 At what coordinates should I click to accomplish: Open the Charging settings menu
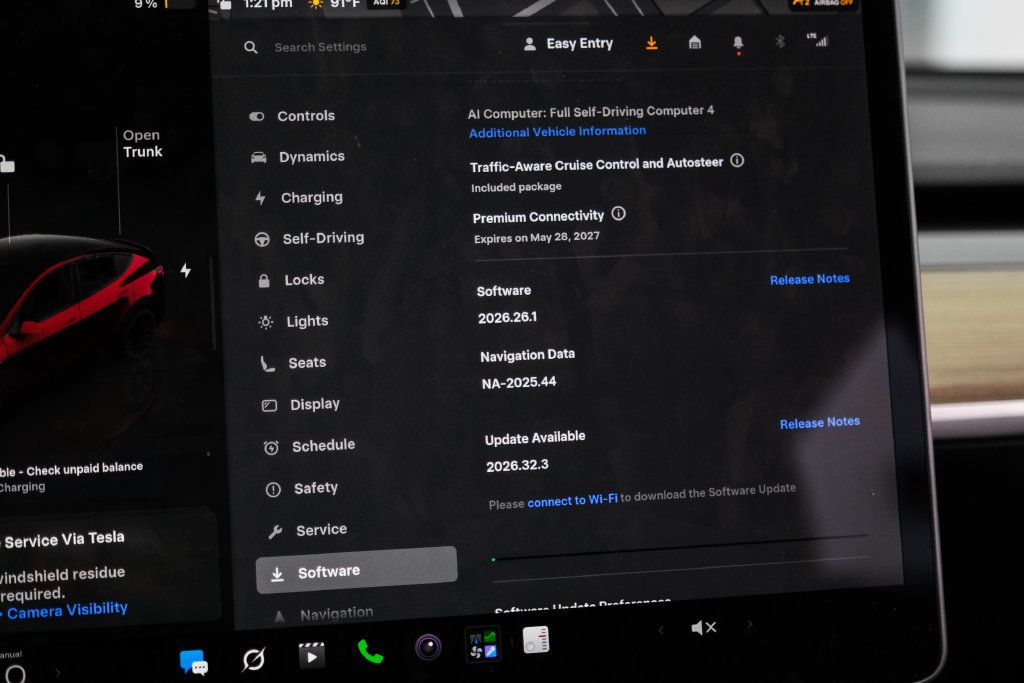299,197
